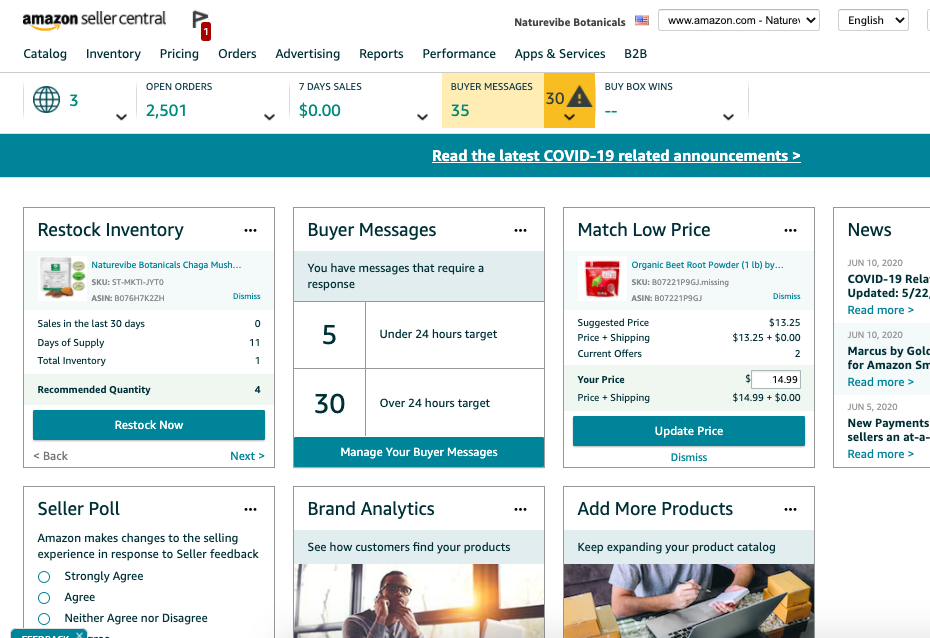Click the notification flag icon
Image resolution: width=930 pixels, height=638 pixels.
[200, 22]
